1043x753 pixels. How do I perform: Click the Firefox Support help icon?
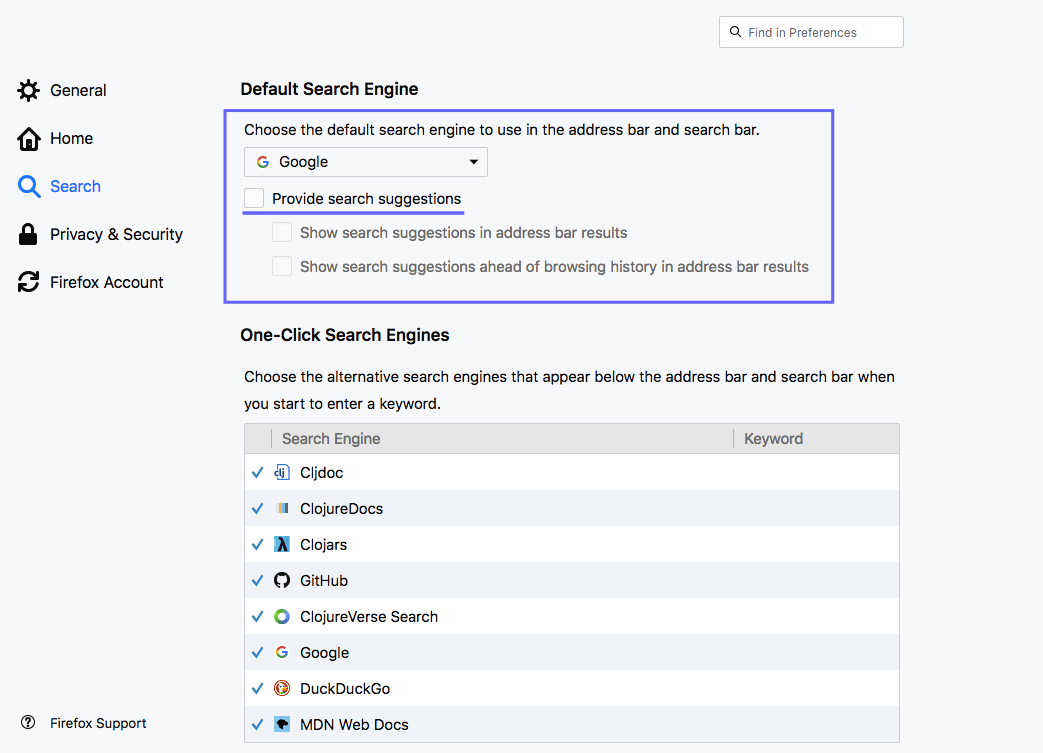(28, 722)
